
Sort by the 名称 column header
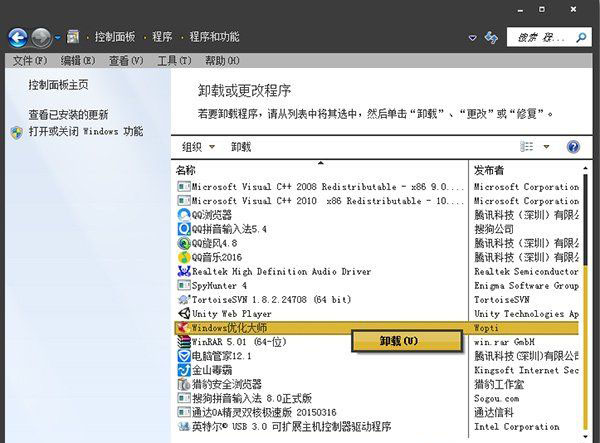pyautogui.click(x=186, y=170)
